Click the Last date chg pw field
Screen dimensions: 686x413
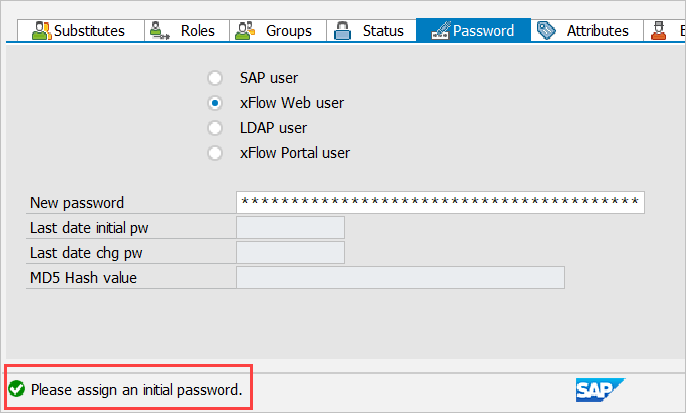pos(290,252)
